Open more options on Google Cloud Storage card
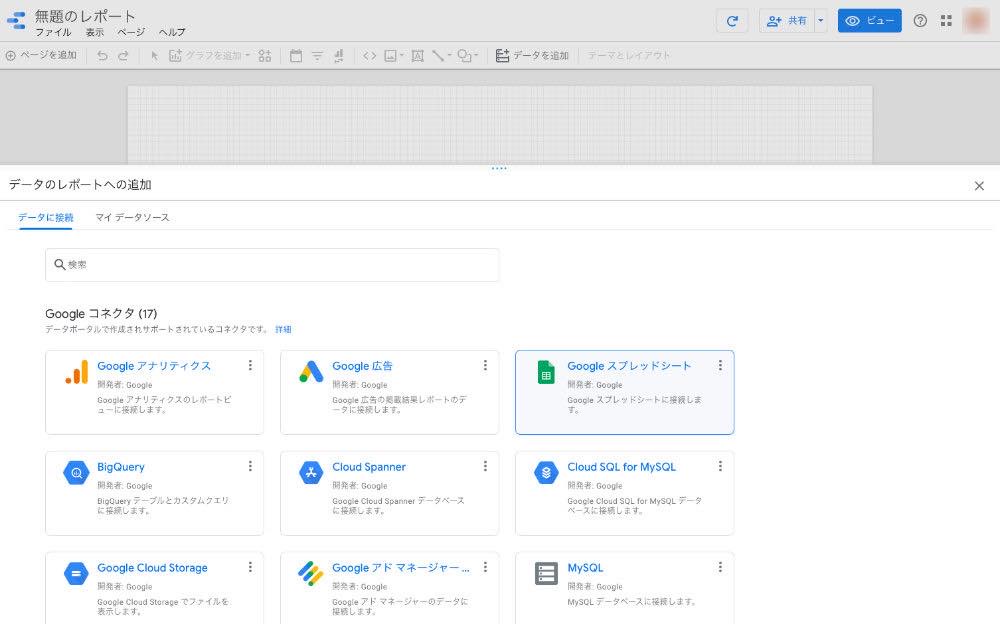 250,567
